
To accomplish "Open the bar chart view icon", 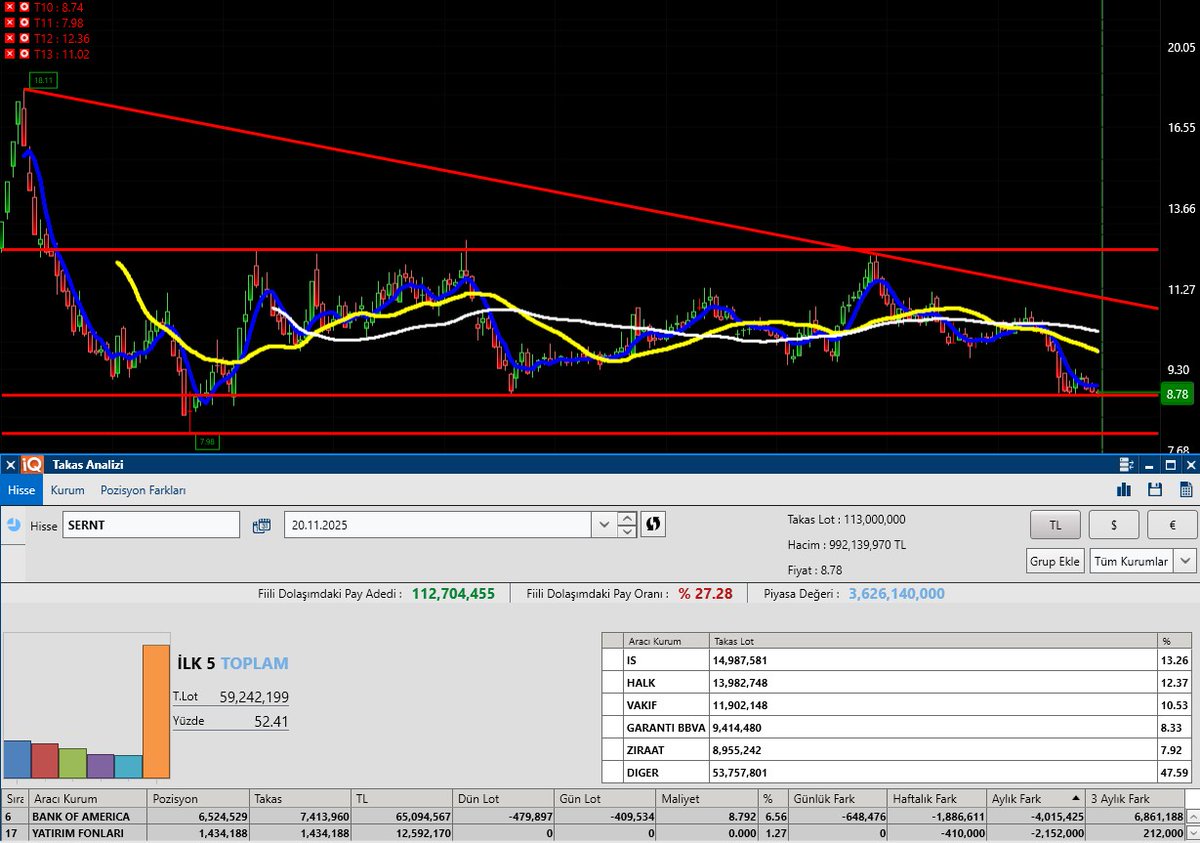I will pos(1123,490).
